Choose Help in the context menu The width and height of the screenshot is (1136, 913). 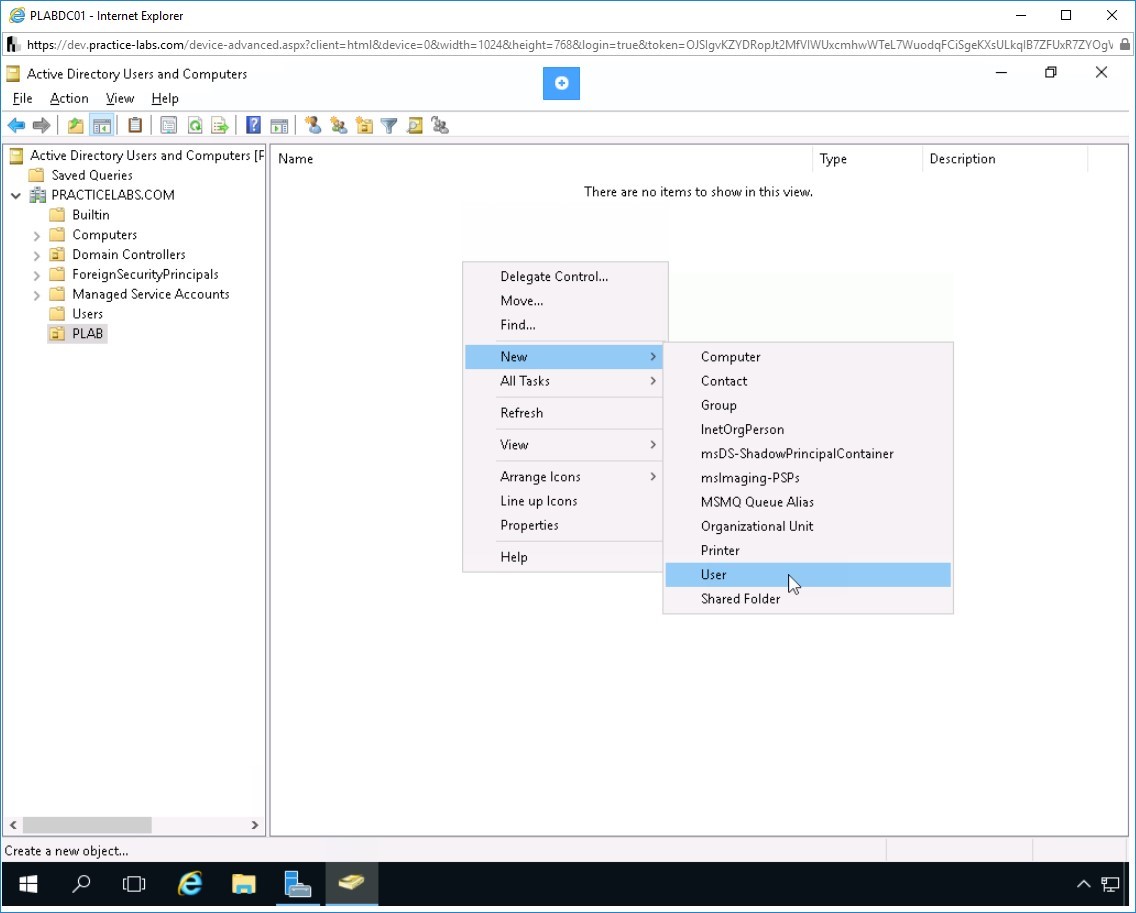[x=564, y=557]
